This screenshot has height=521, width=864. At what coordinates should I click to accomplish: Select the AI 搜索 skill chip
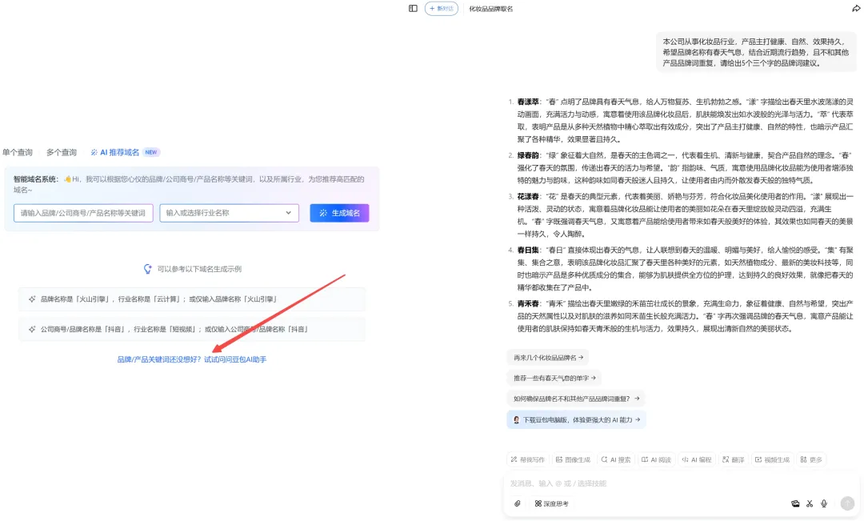(x=615, y=459)
